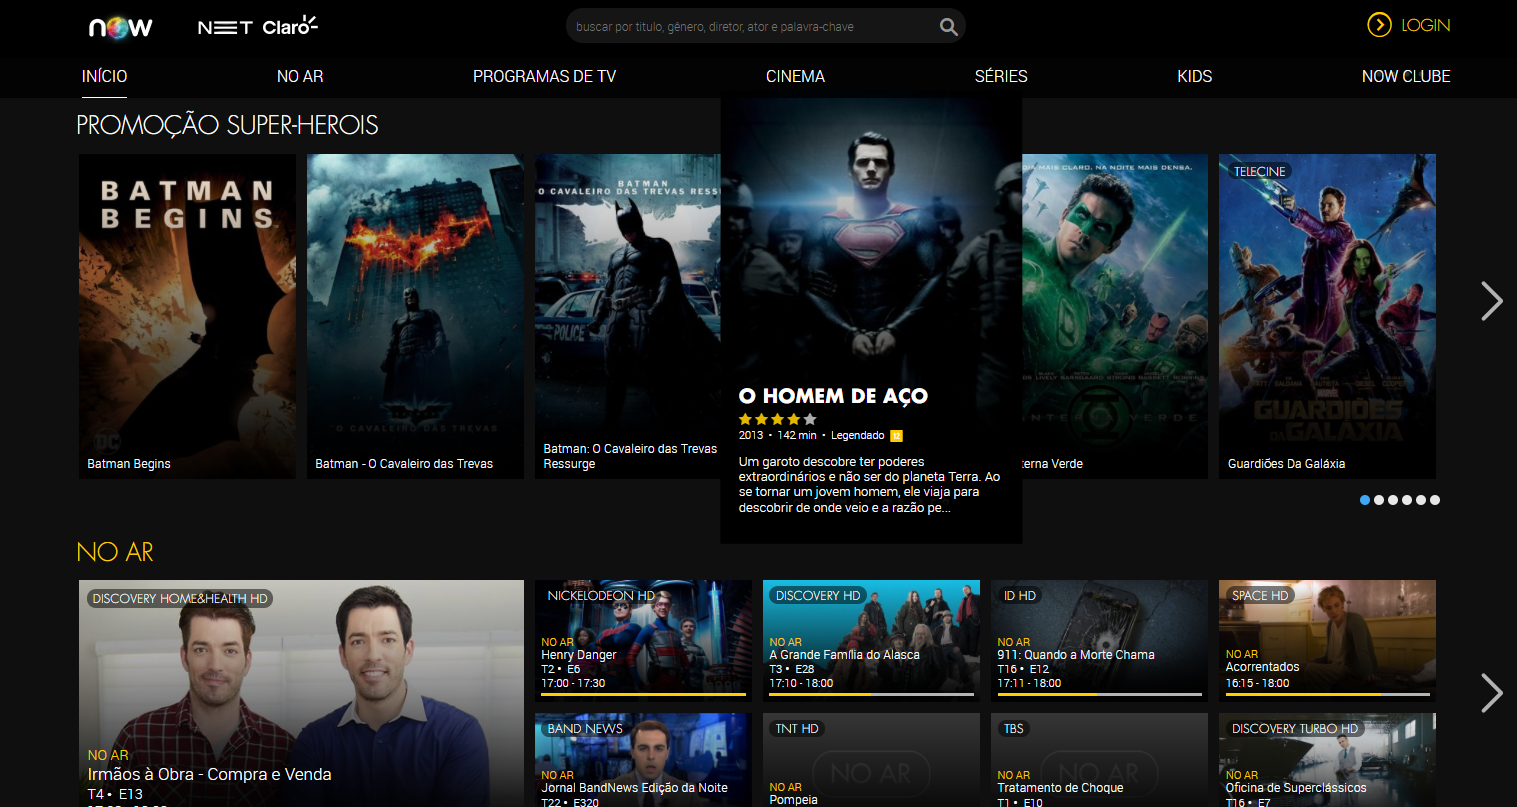The image size is (1517, 807).
Task: Select the Guardiões Da Galáxia poster
Action: [1327, 315]
